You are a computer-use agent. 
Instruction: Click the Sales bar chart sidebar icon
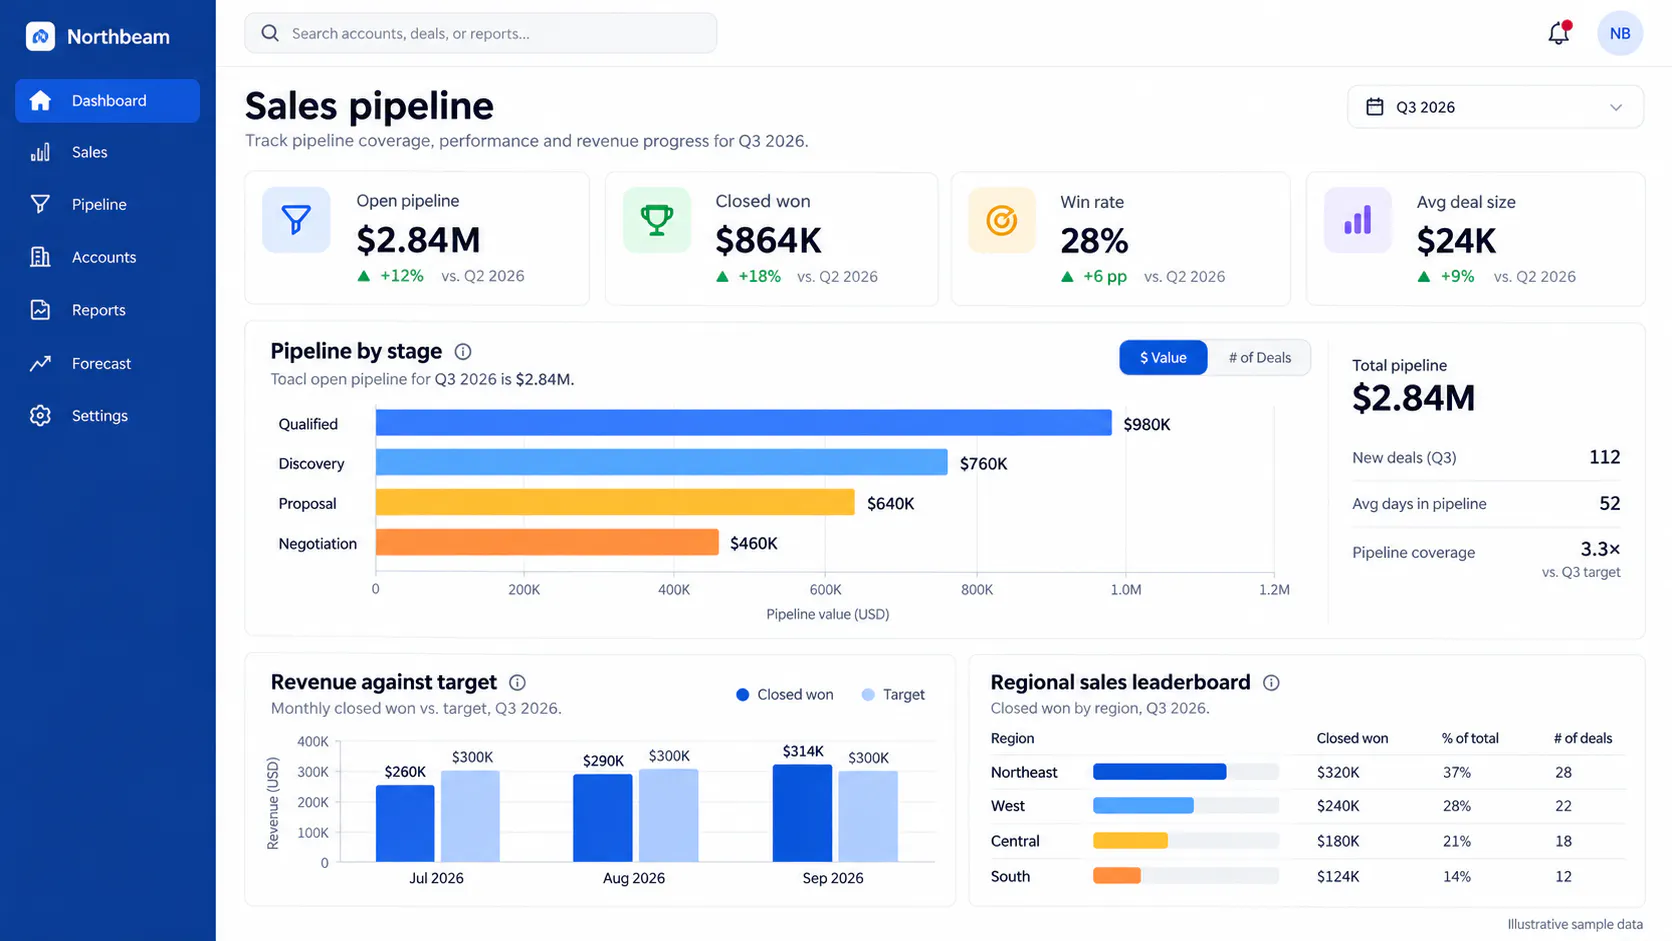coord(40,152)
